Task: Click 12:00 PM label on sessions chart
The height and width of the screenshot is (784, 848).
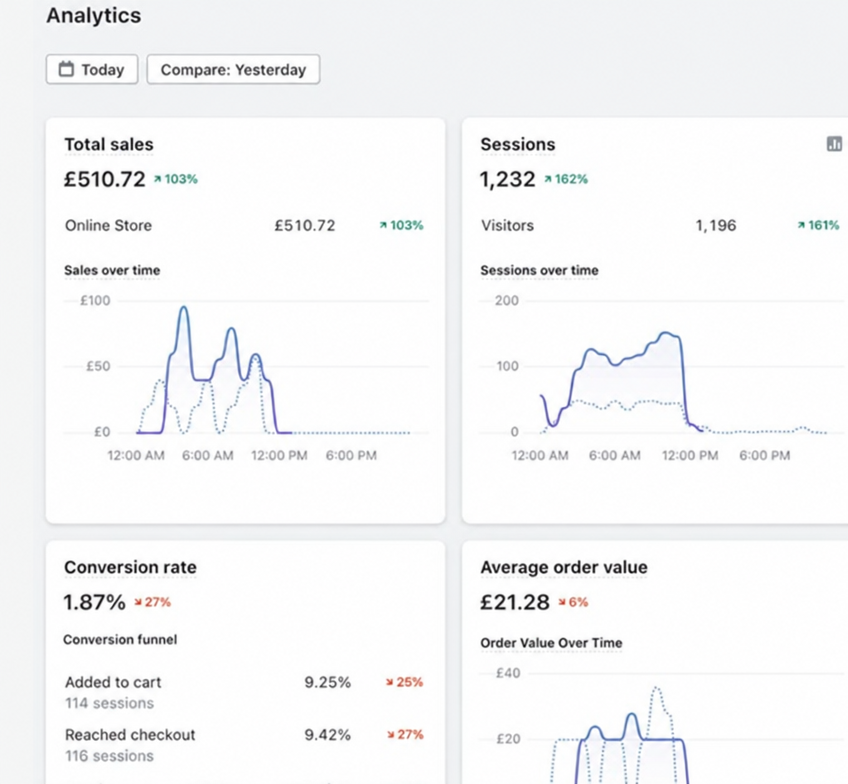Action: coord(690,455)
